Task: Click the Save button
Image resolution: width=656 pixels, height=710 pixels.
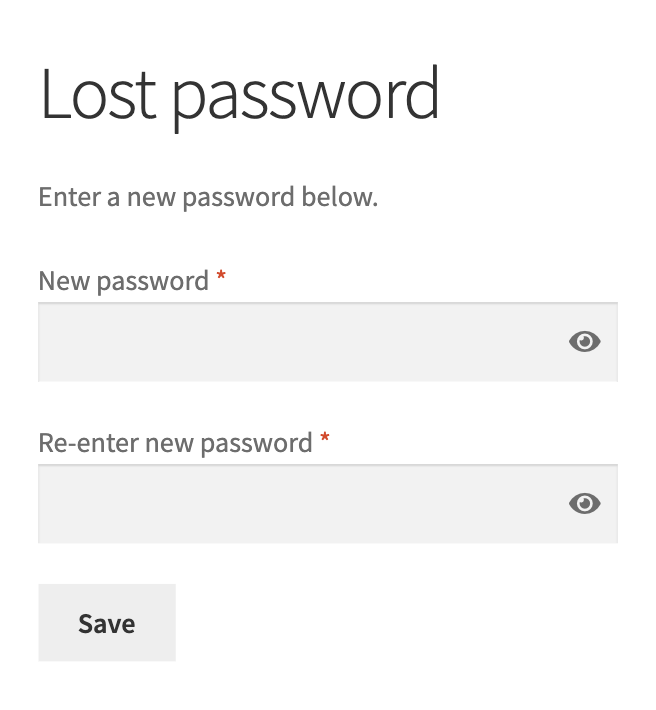Action: (x=107, y=623)
